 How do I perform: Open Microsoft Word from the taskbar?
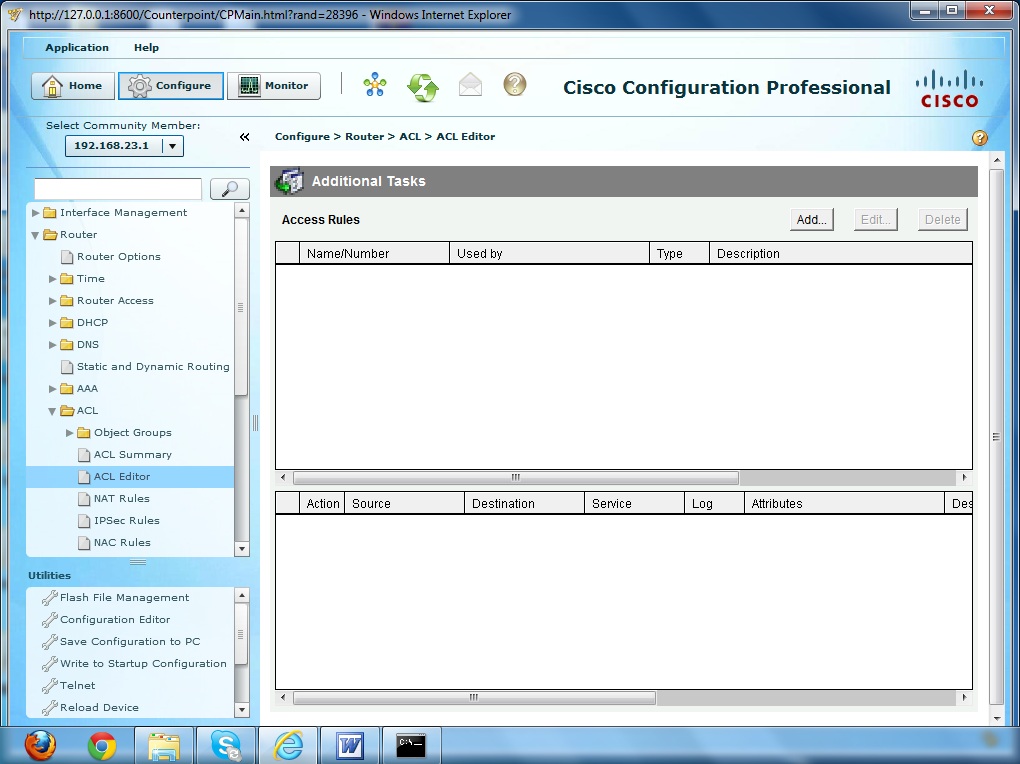coord(350,744)
